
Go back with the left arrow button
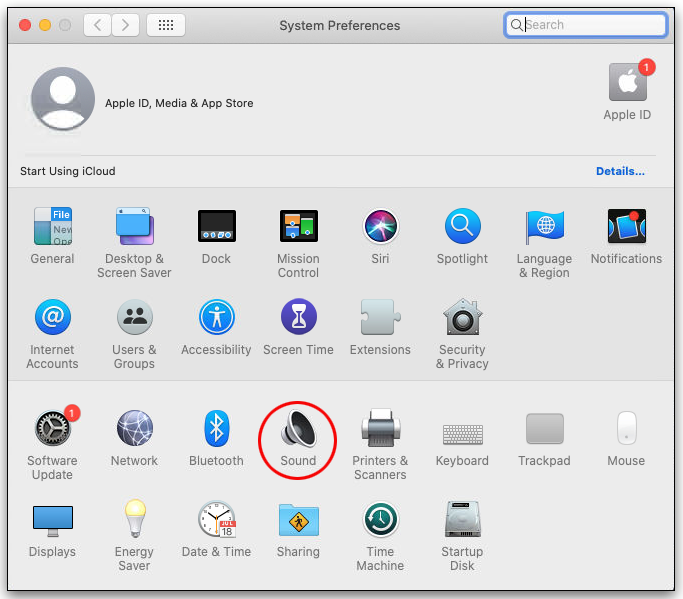point(98,25)
